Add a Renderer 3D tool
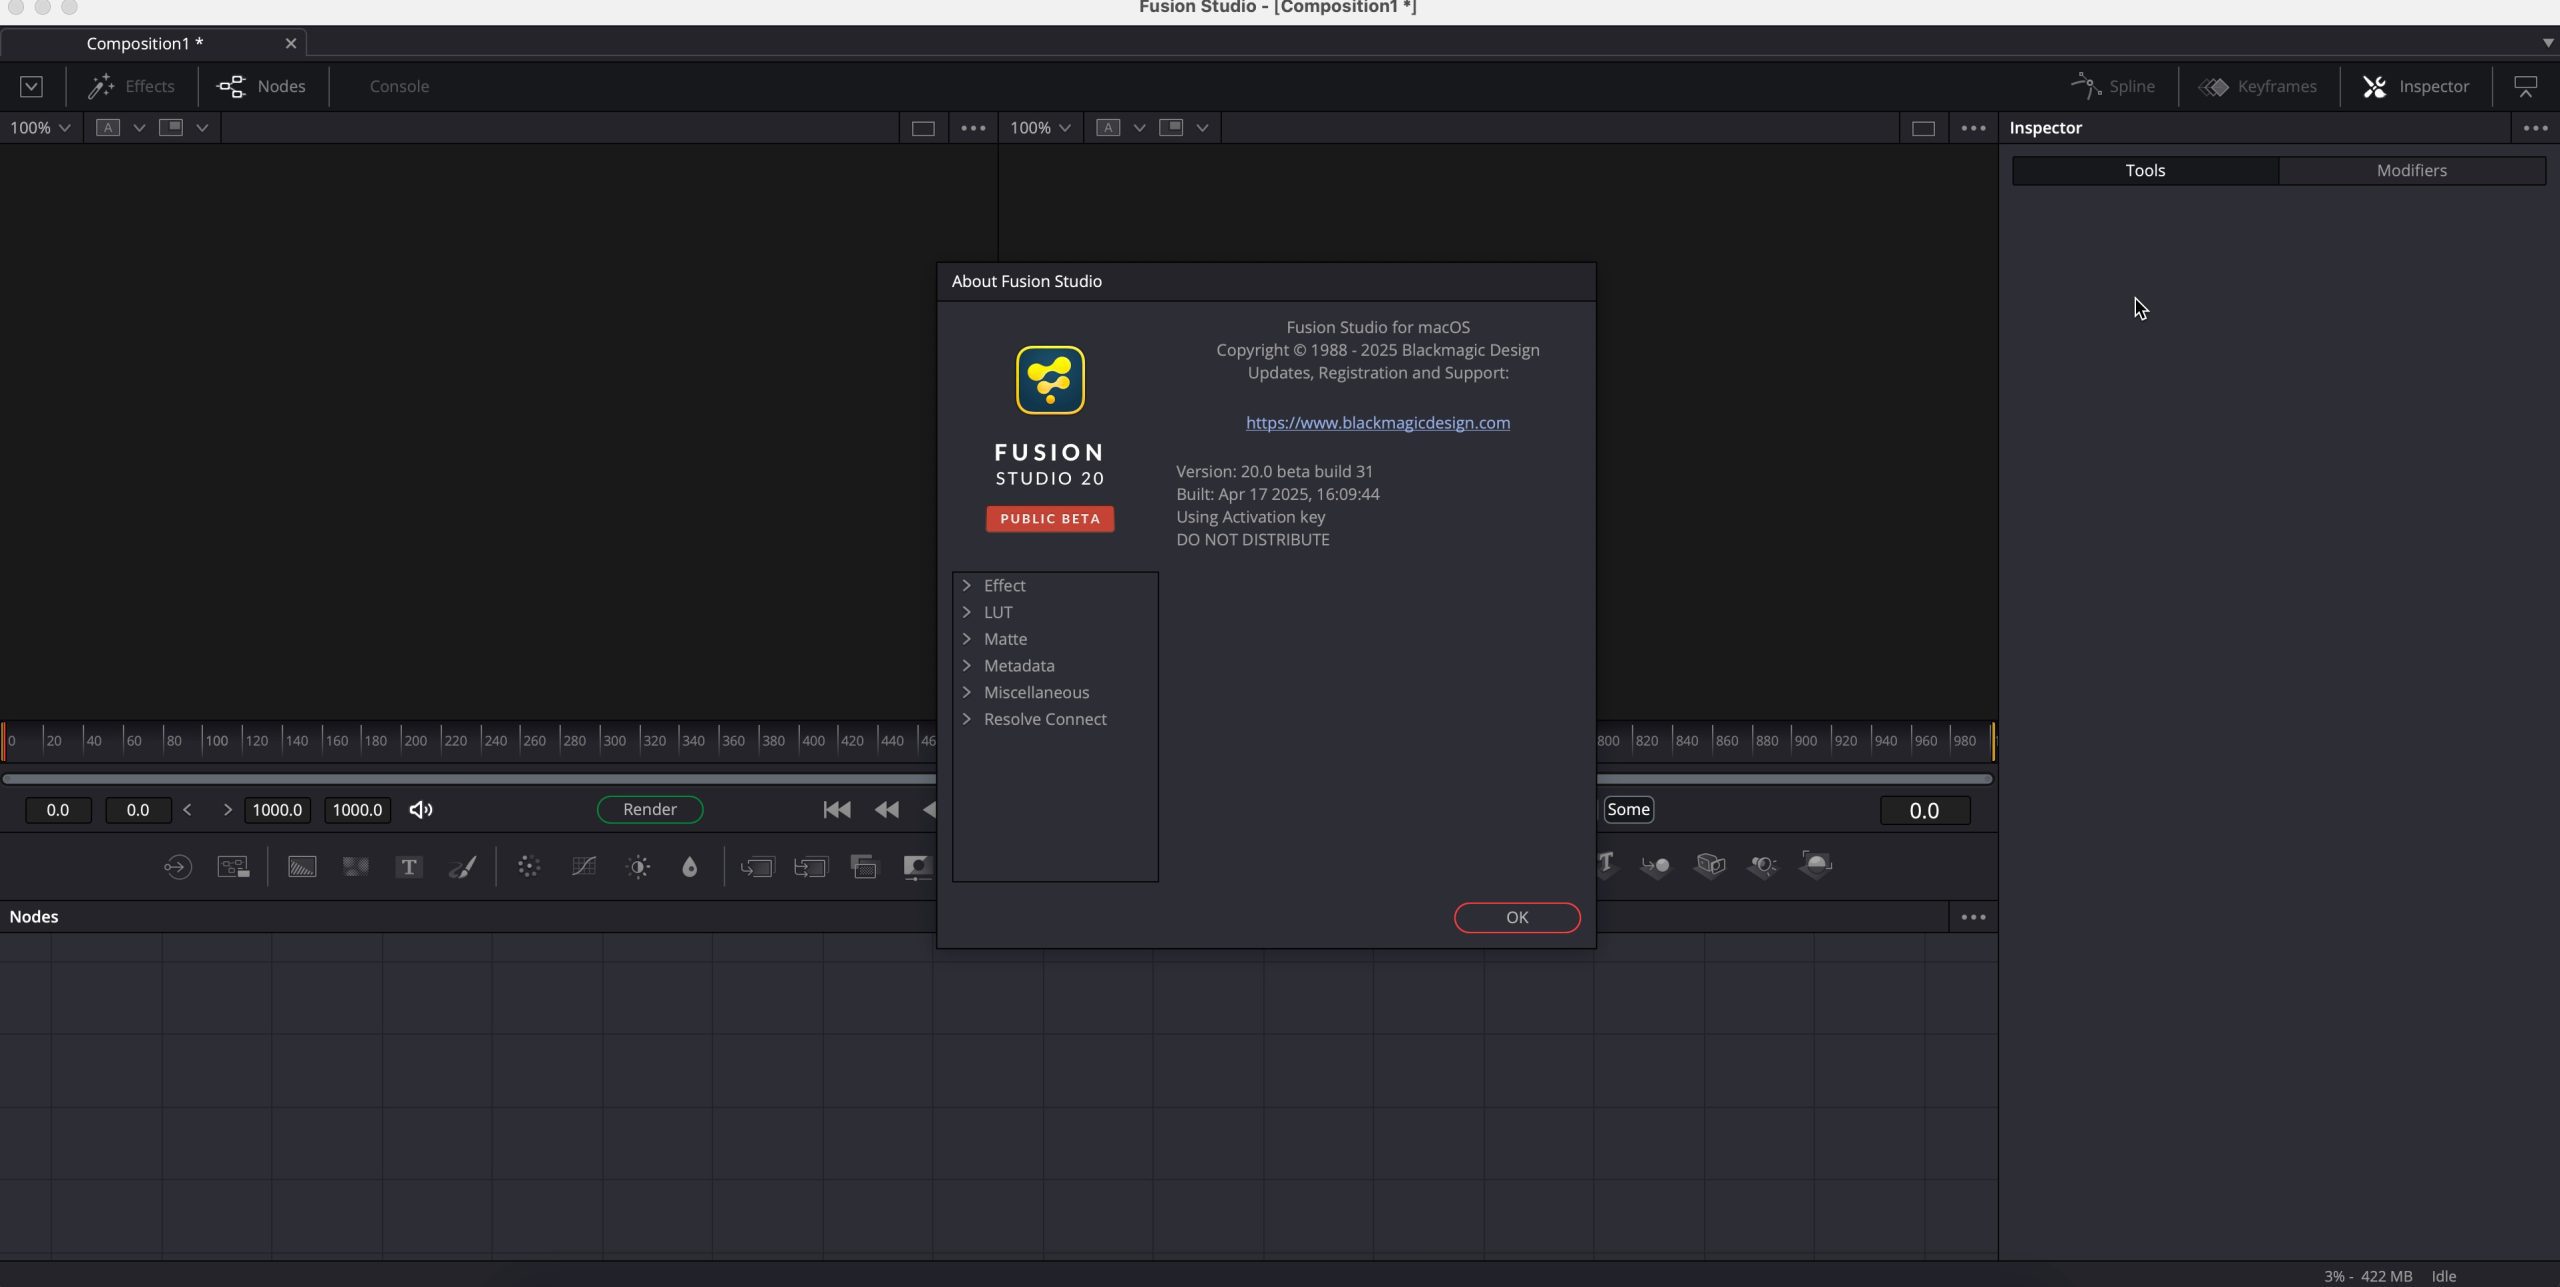Viewport: 2560px width, 1287px height. coord(1816,864)
